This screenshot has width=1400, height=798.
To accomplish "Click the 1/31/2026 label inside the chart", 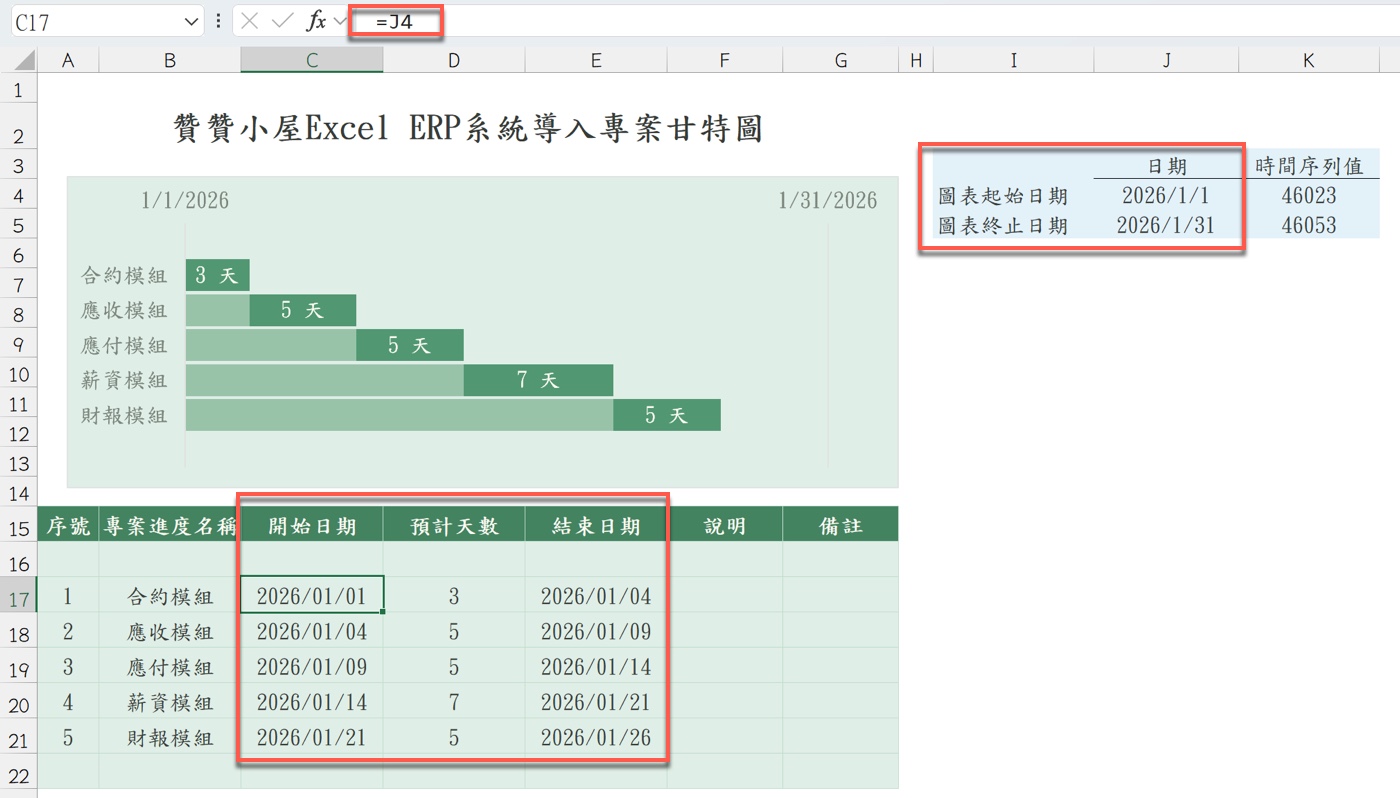I will (x=826, y=200).
